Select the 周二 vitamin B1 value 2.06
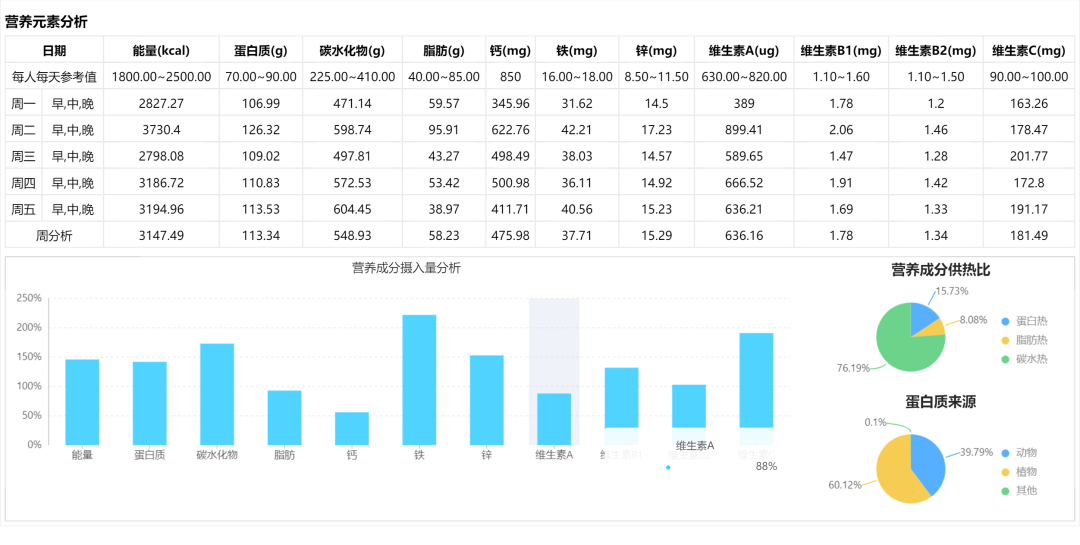Screen dimensions: 1080x545 pos(841,130)
